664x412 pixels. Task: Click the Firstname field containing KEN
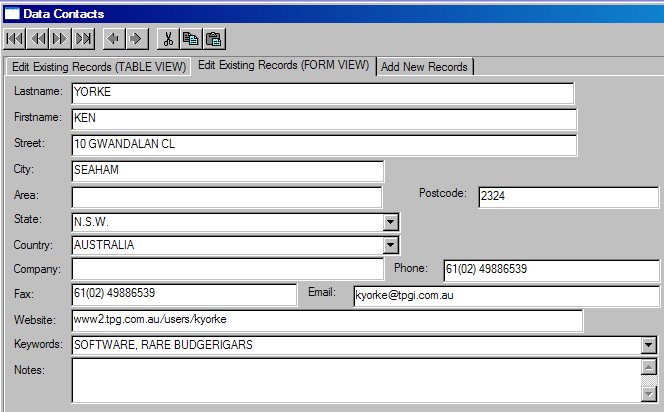(324, 119)
